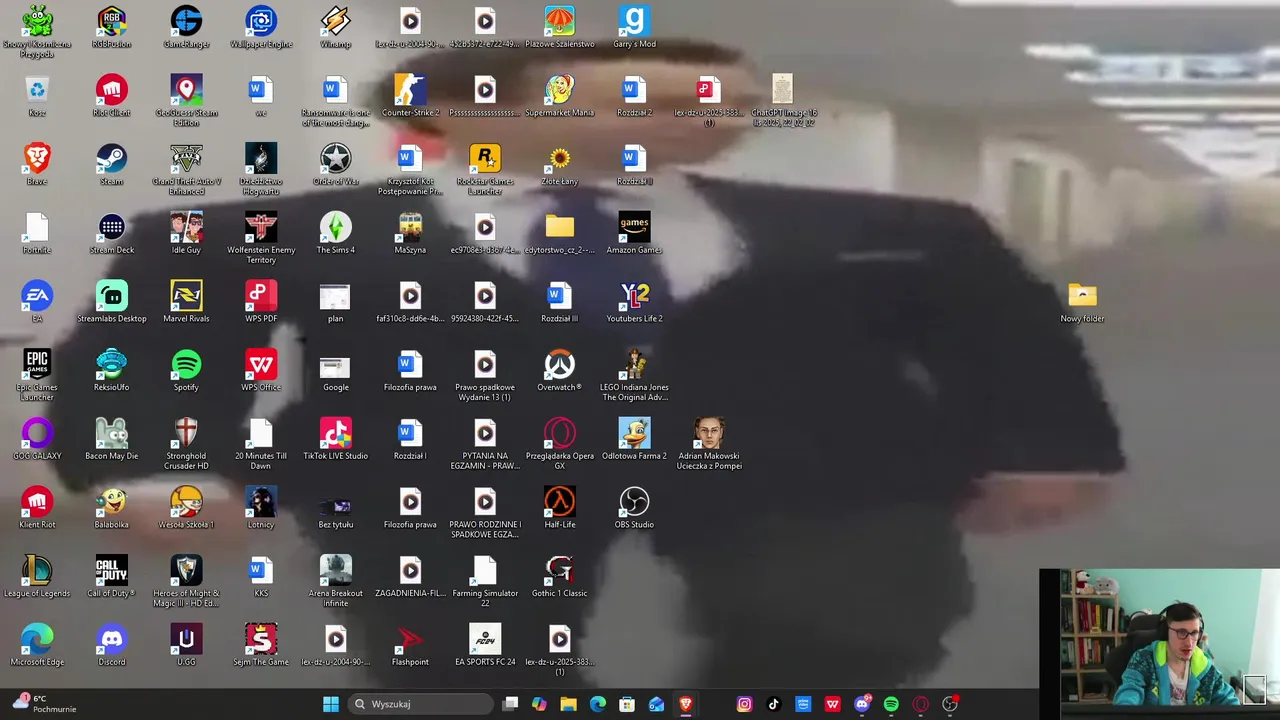Select the Wesoła Szkoła 1 icon

click(186, 508)
